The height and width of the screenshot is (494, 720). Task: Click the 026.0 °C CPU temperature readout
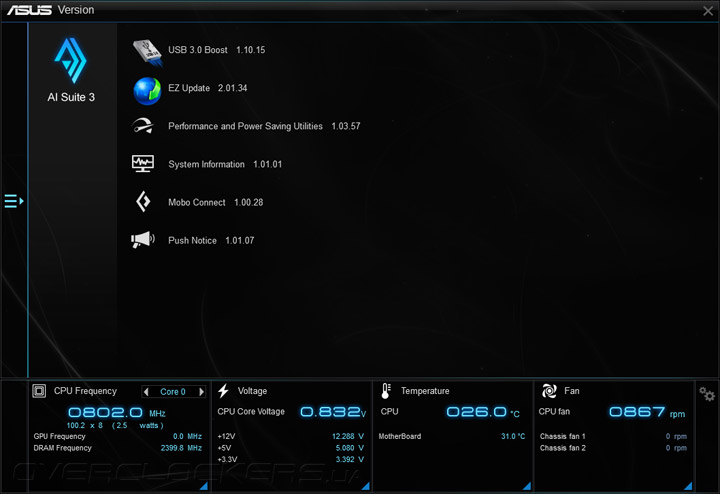[x=483, y=412]
